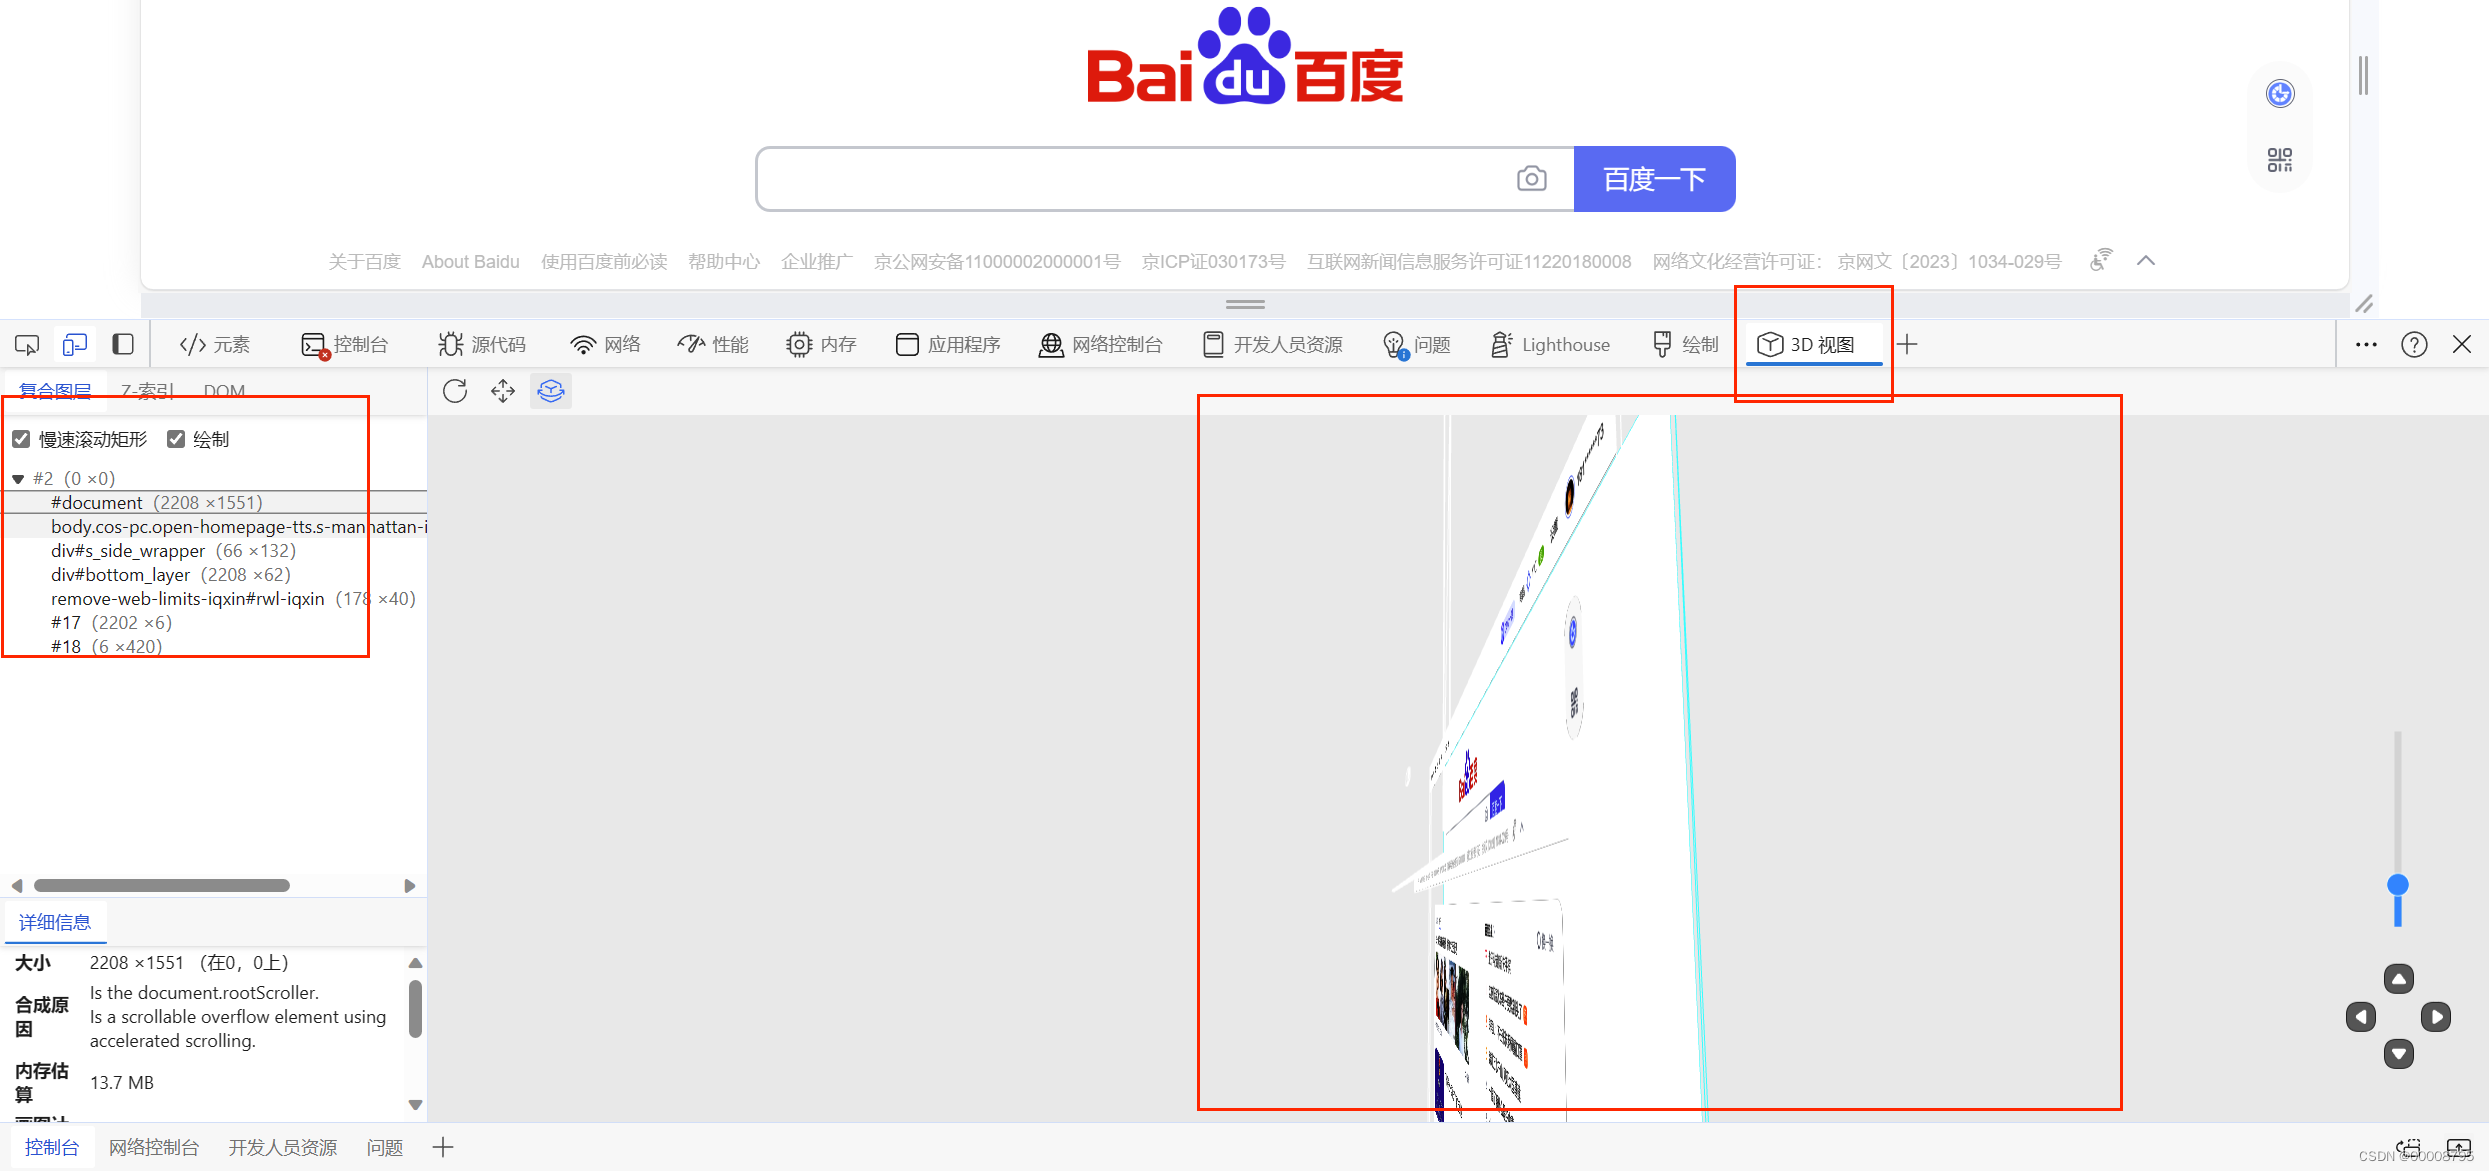This screenshot has width=2489, height=1171.
Task: Toggle the dock sidebar panel icon
Action: (123, 345)
